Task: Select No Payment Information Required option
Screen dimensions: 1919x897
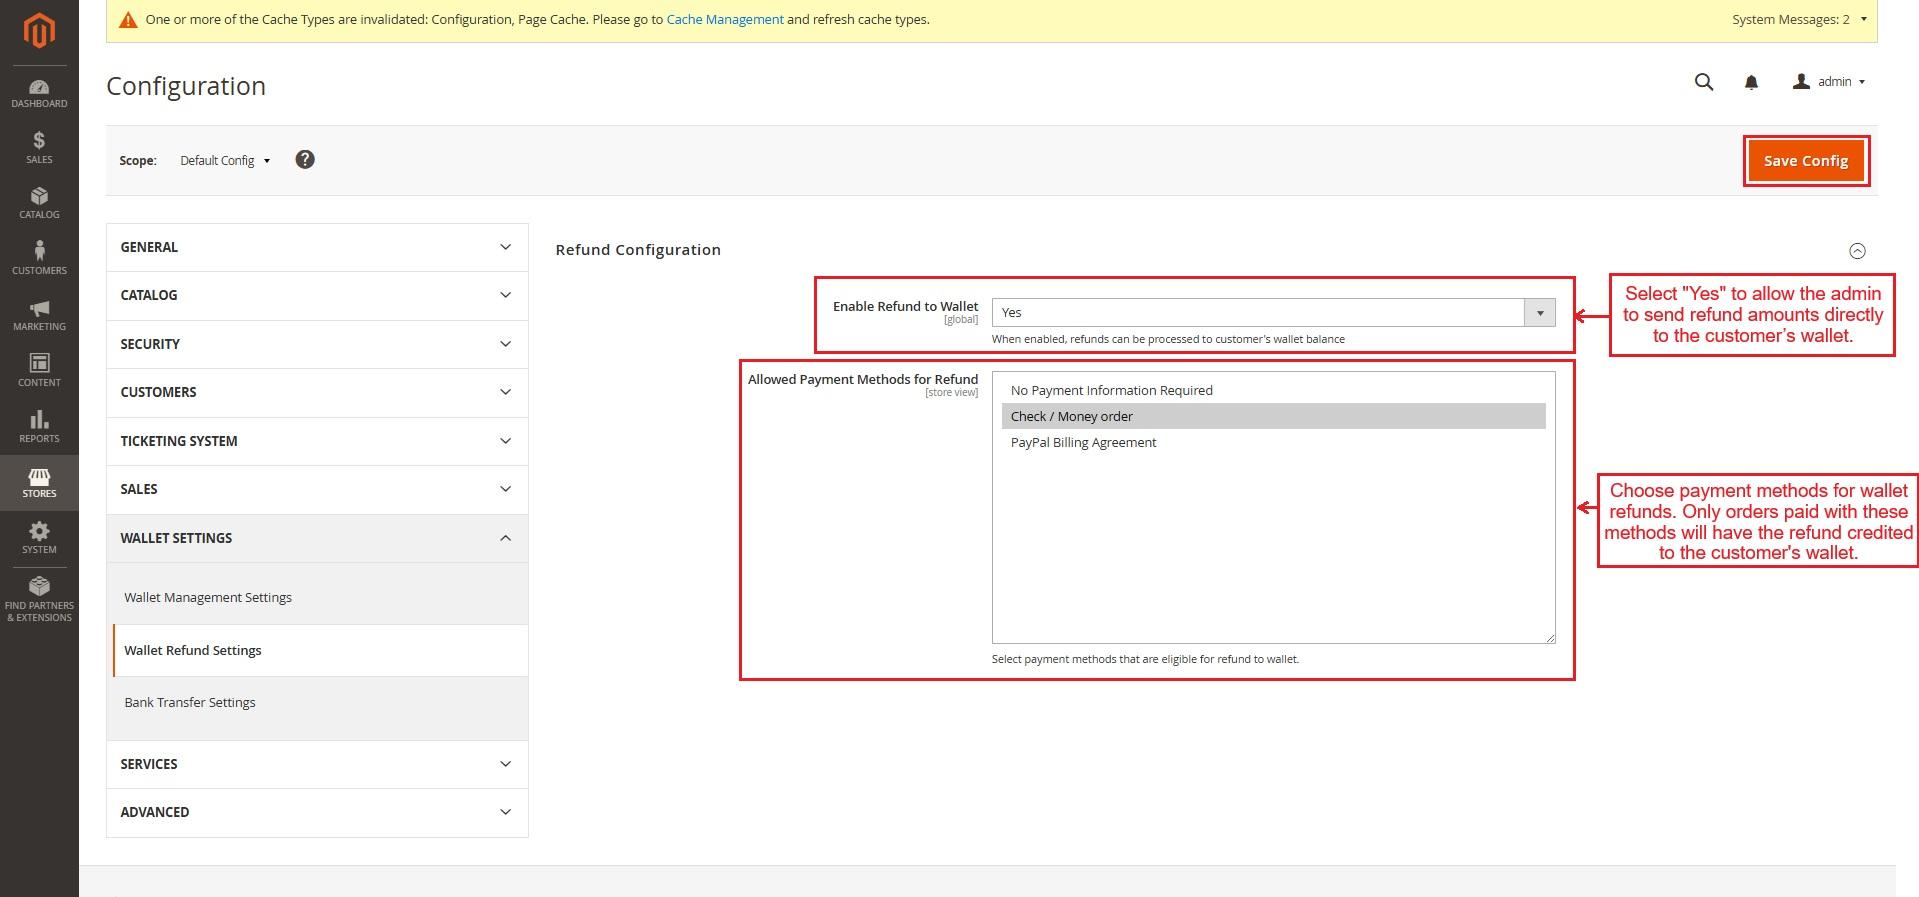Action: point(1111,391)
